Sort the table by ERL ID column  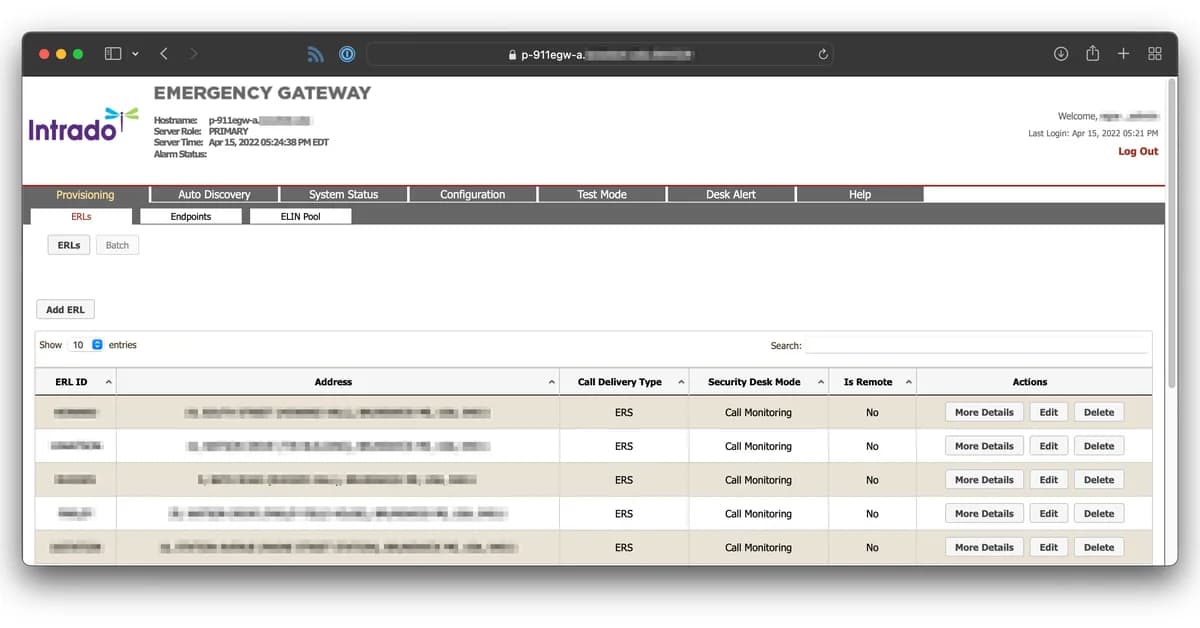76,382
